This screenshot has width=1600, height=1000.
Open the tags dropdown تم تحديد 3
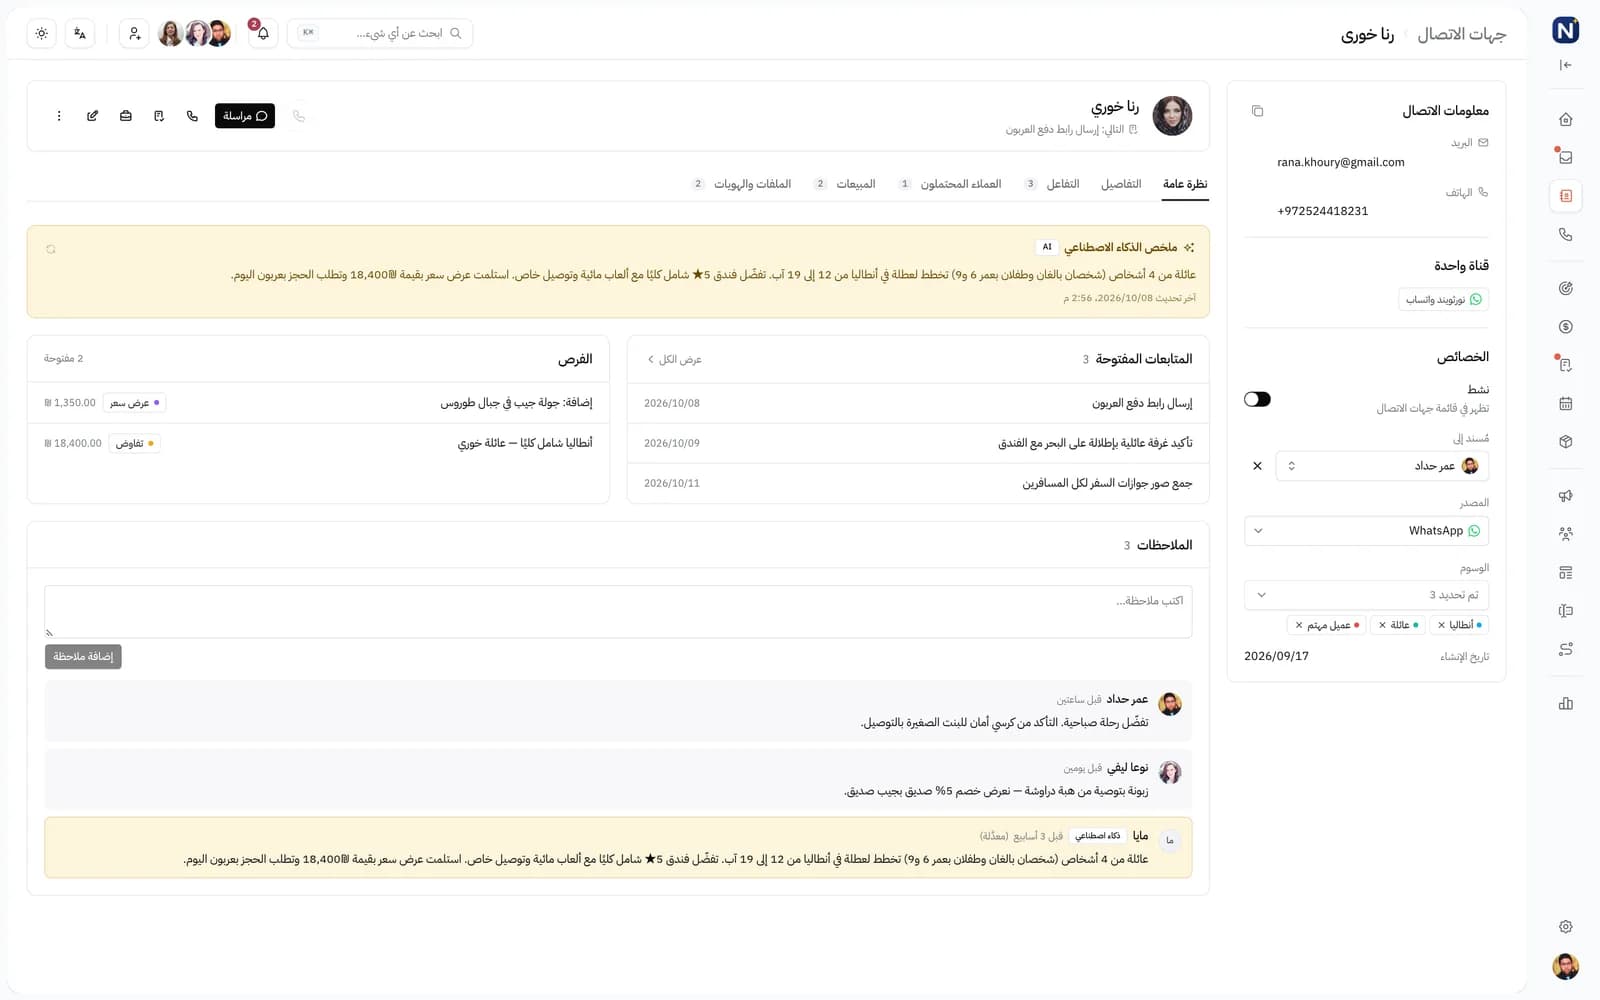click(1366, 595)
